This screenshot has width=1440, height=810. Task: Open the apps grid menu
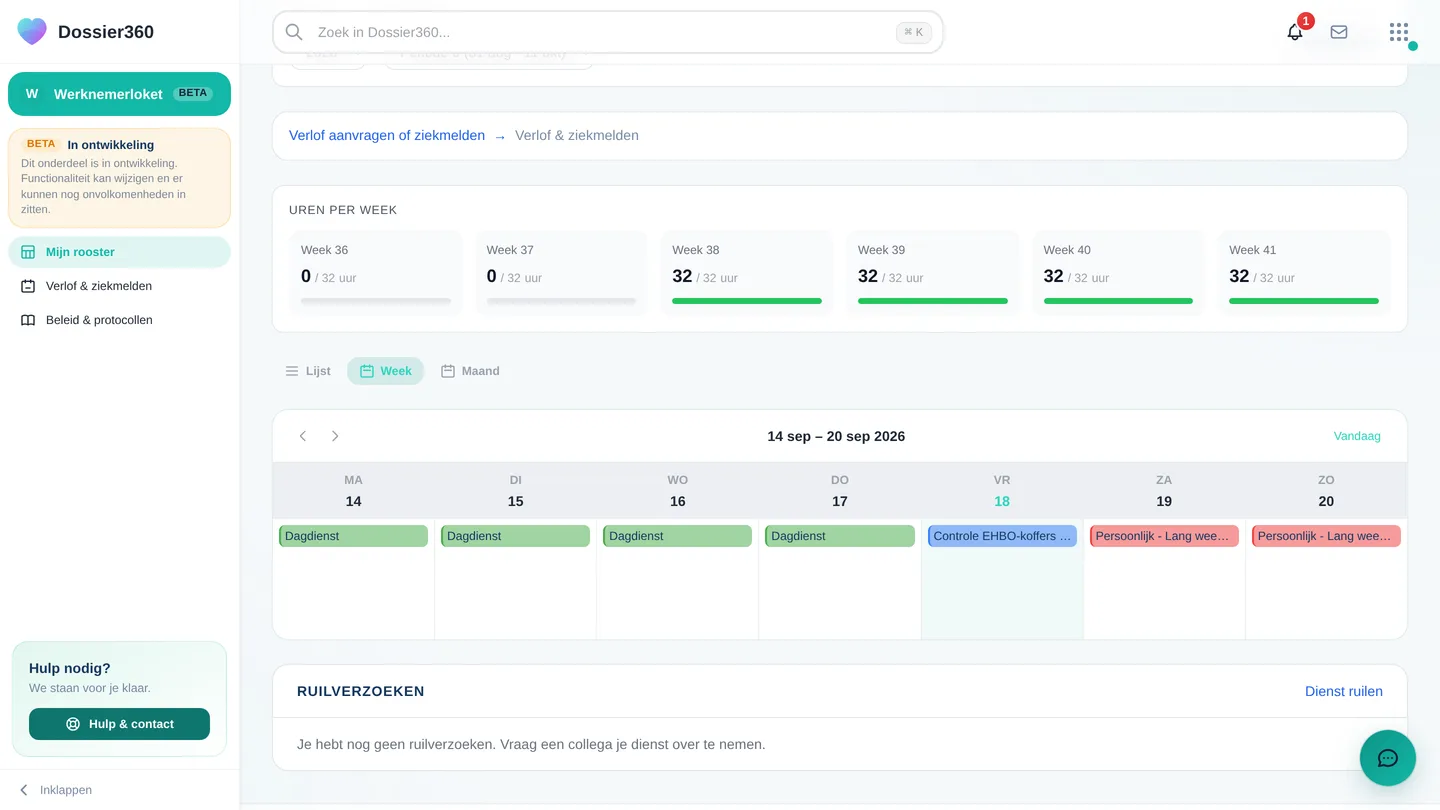tap(1399, 32)
